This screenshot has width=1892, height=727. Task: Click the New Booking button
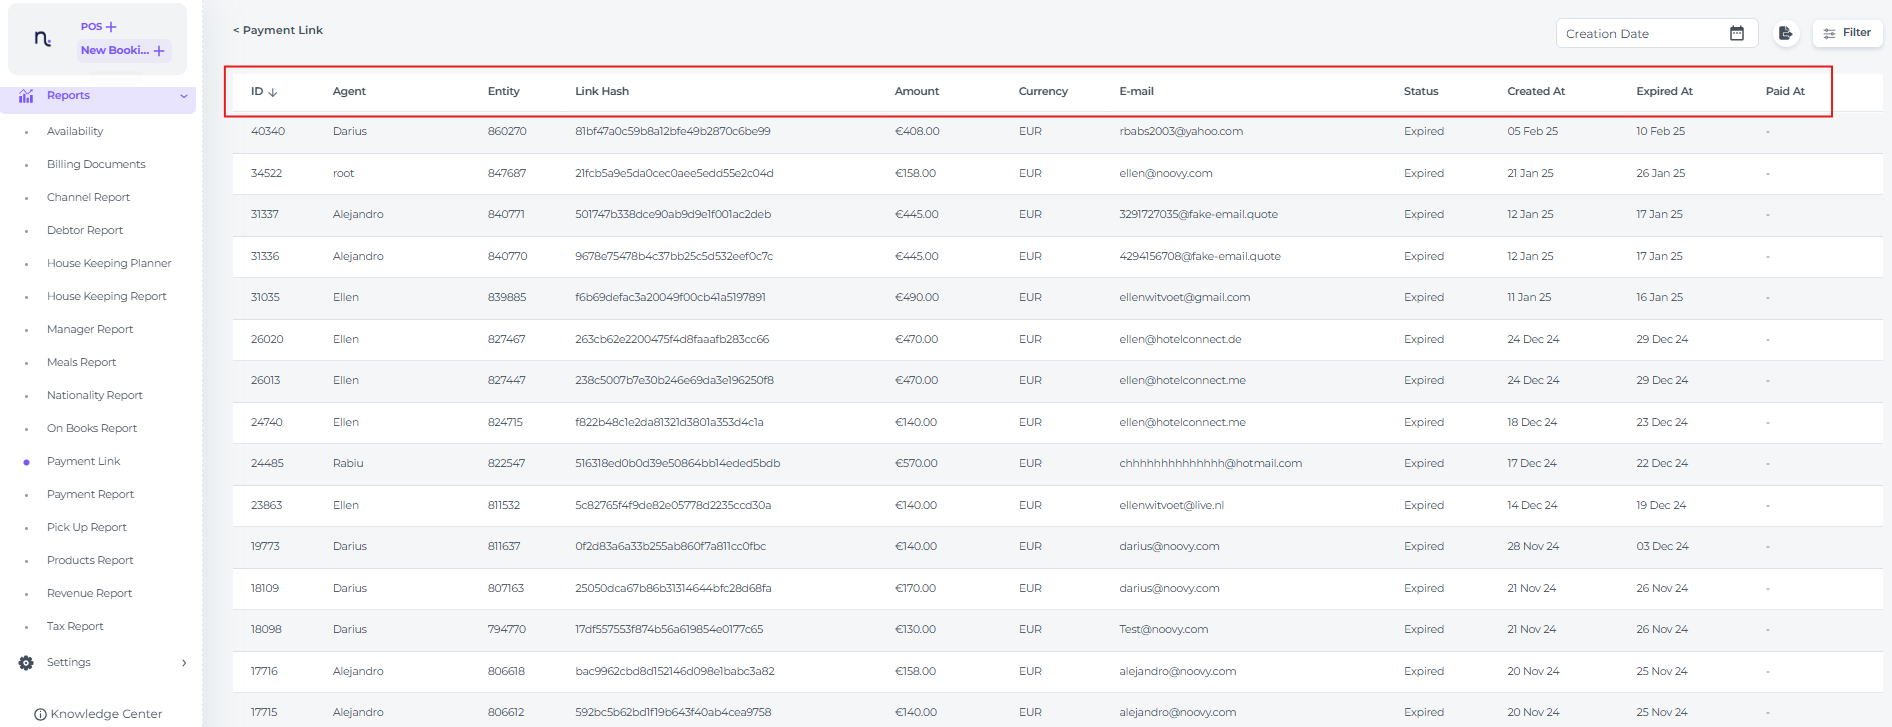click(x=123, y=50)
